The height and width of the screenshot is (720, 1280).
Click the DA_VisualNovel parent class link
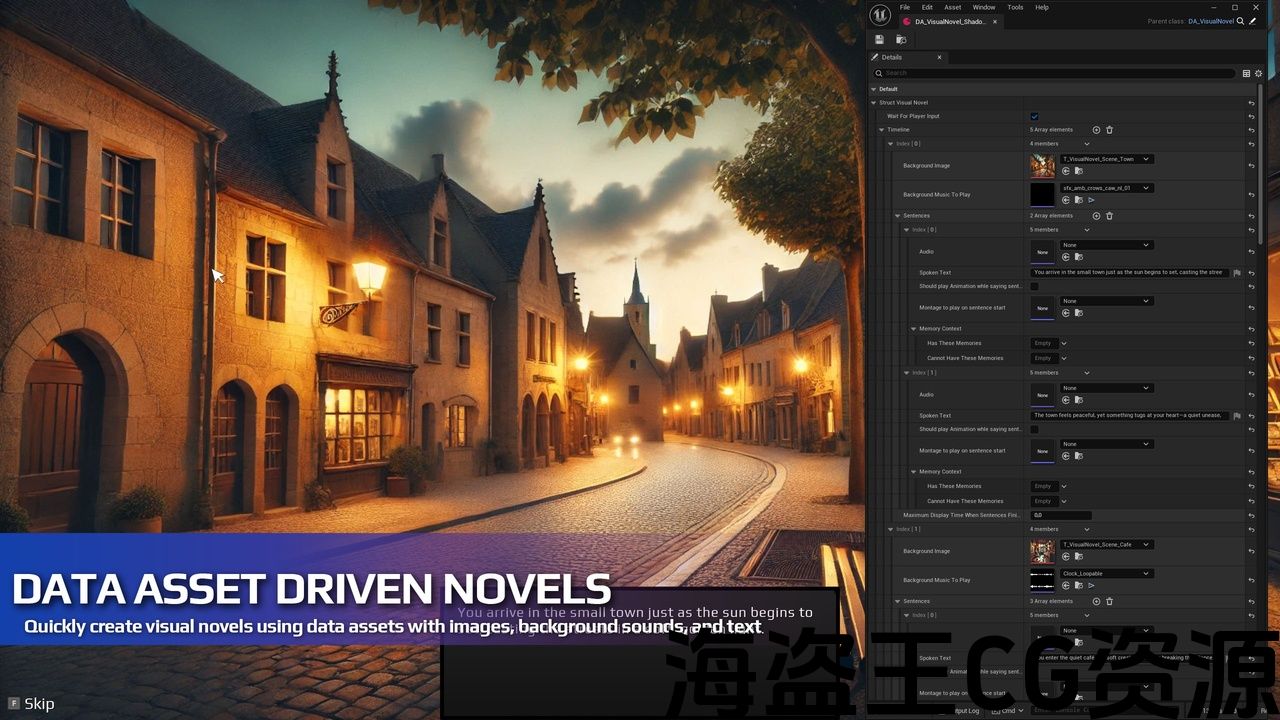[1210, 21]
